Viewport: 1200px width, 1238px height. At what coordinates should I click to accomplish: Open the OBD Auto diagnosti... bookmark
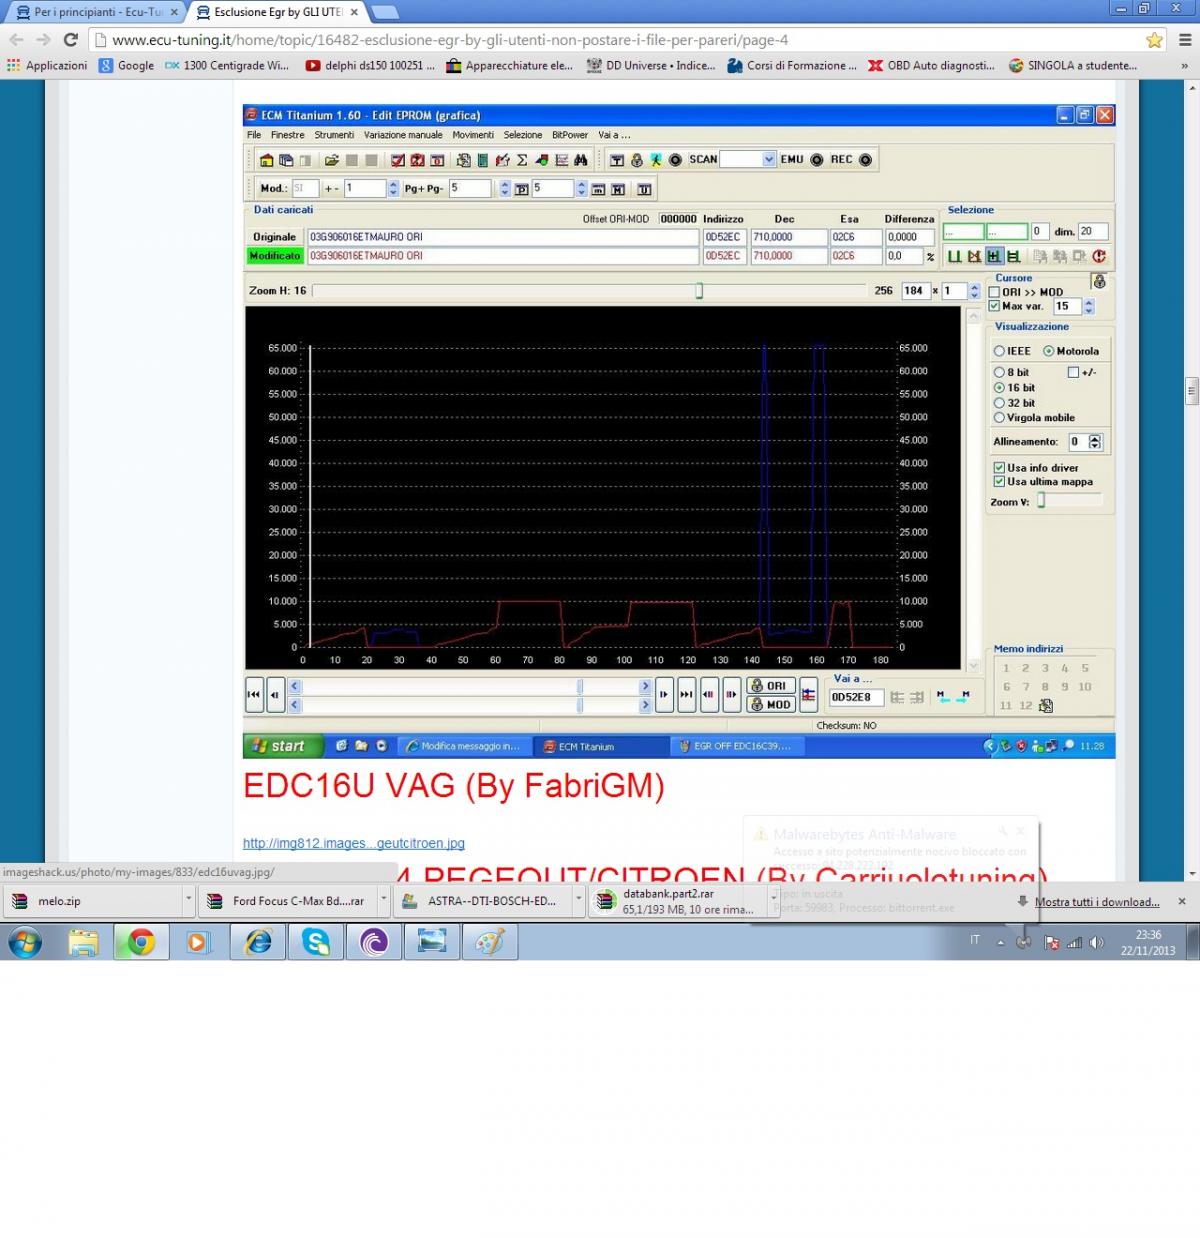[x=931, y=66]
